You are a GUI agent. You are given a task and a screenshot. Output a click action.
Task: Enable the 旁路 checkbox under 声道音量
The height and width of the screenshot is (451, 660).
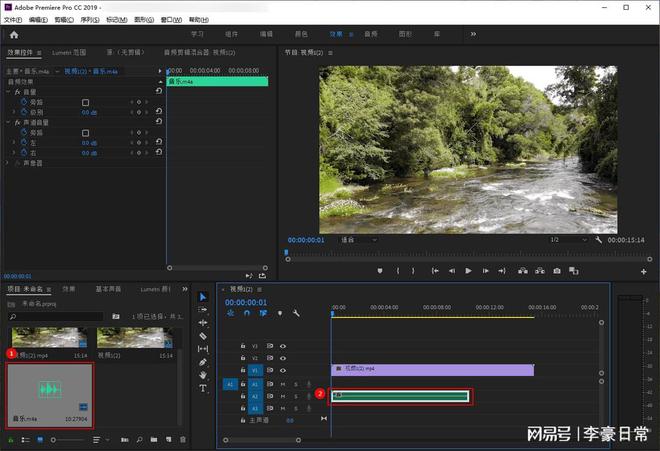pyautogui.click(x=85, y=133)
